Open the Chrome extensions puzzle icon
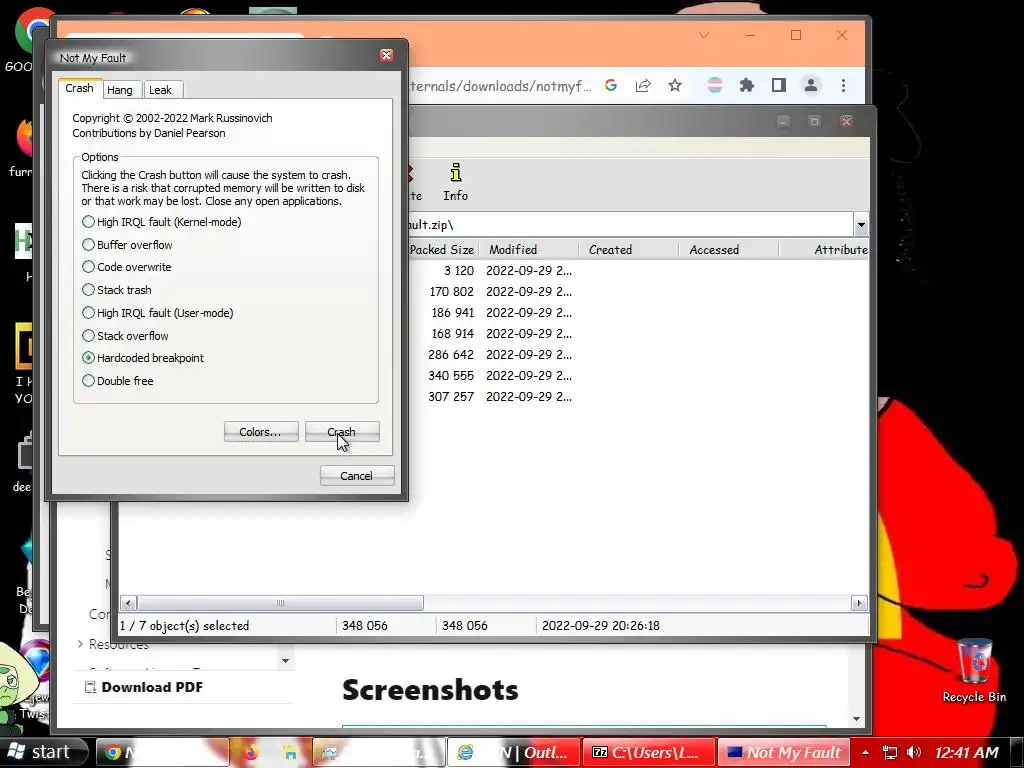This screenshot has height=768, width=1024. coord(747,86)
